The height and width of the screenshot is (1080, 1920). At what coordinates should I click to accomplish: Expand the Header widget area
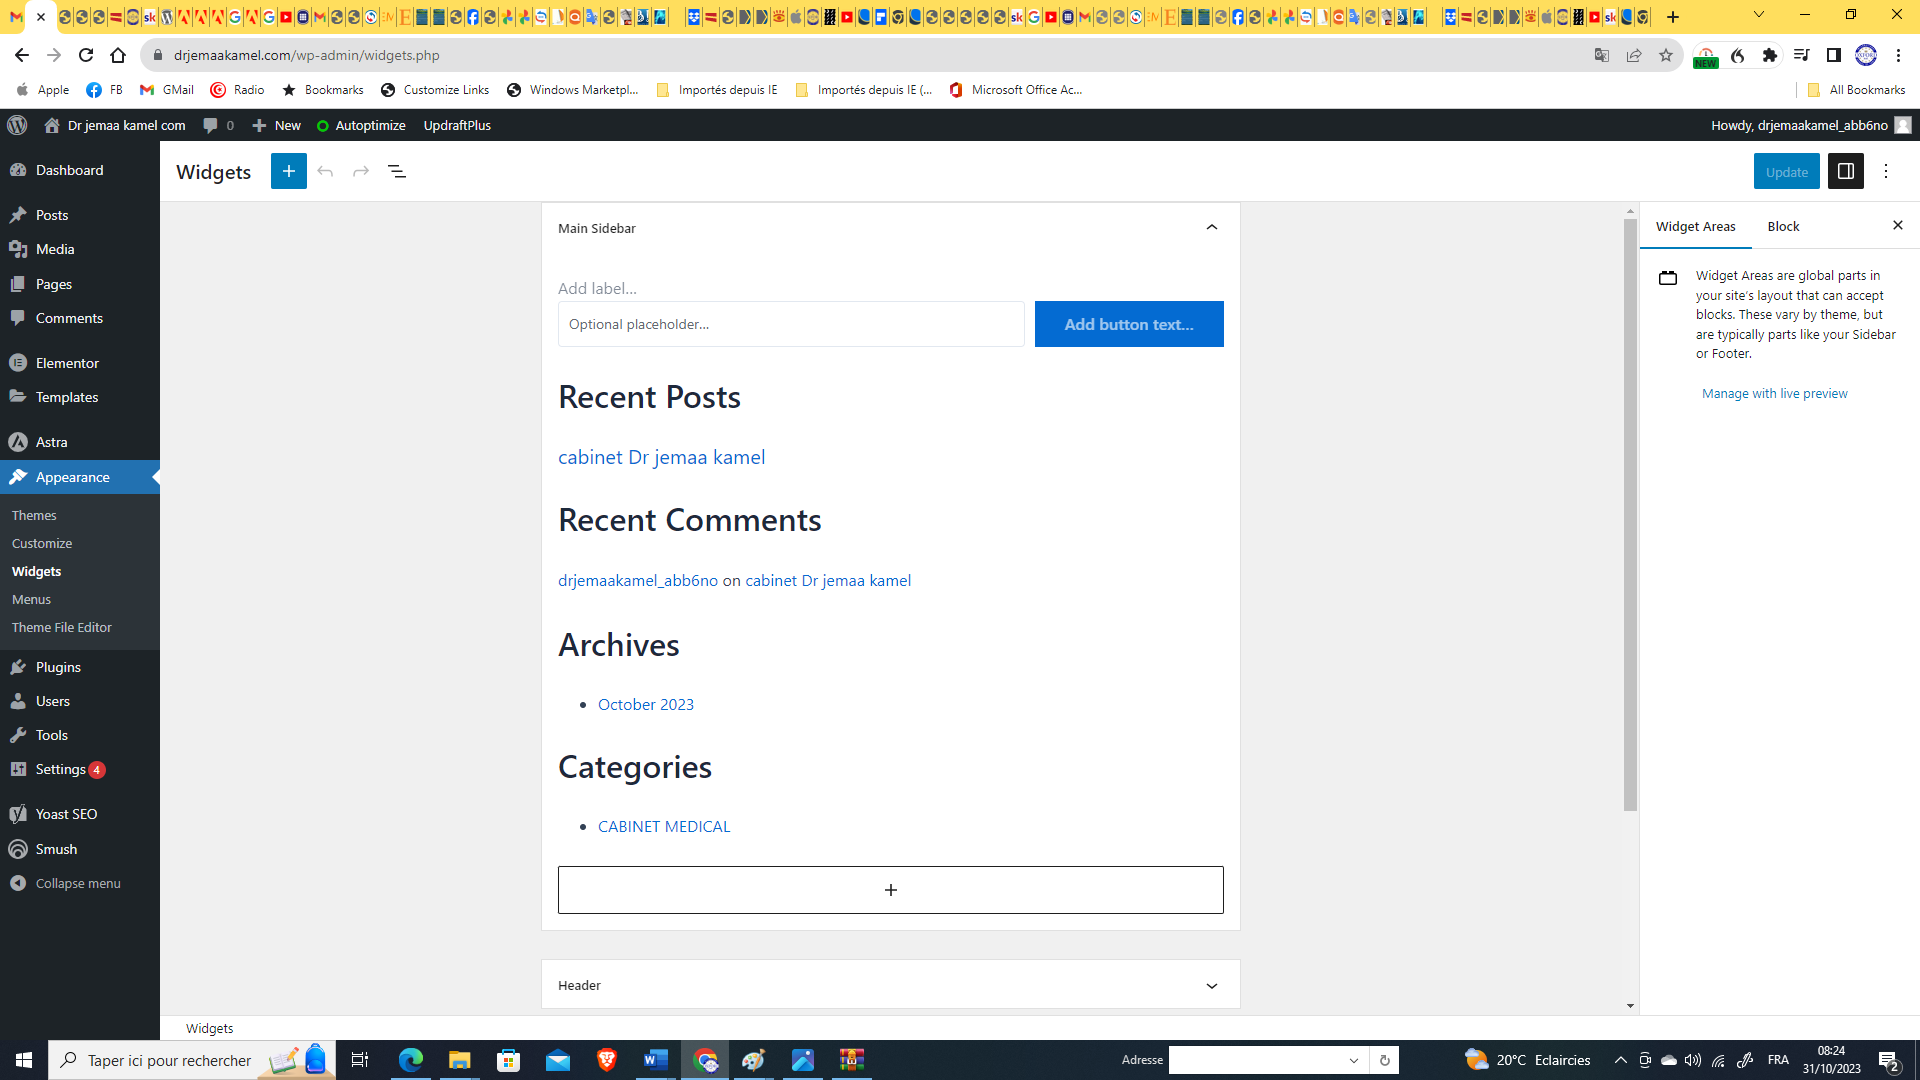tap(1211, 985)
